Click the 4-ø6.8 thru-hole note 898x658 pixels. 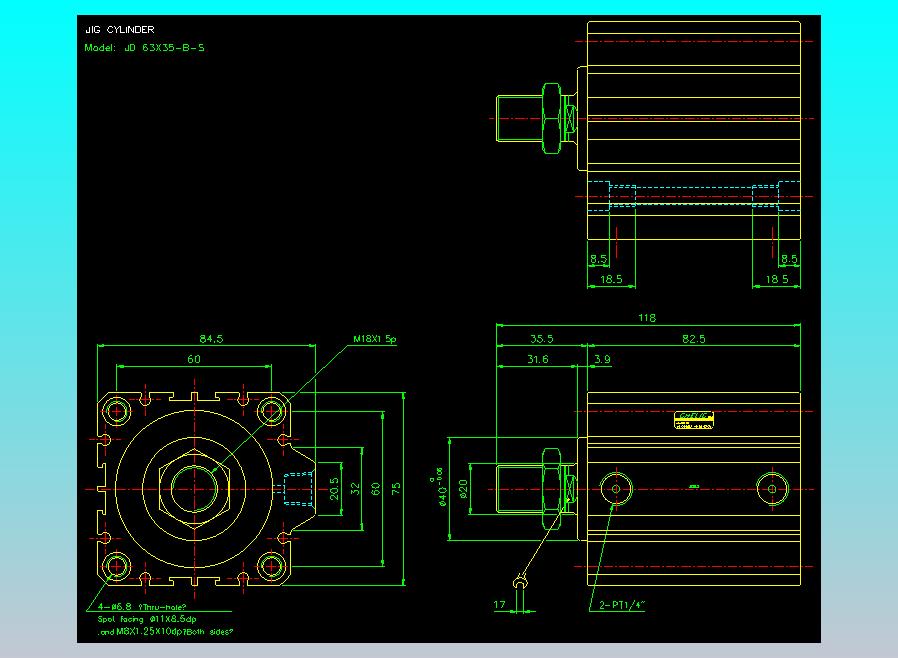click(x=141, y=606)
